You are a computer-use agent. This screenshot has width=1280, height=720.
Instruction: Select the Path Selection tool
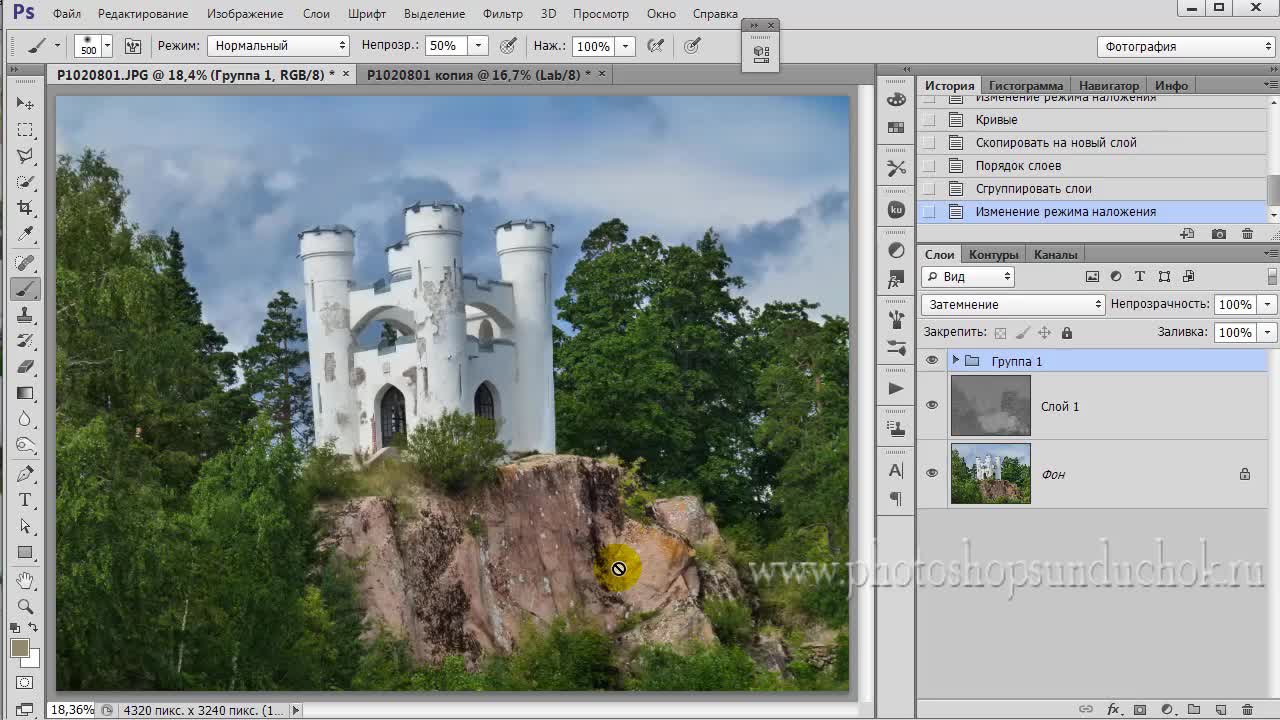pos(25,526)
